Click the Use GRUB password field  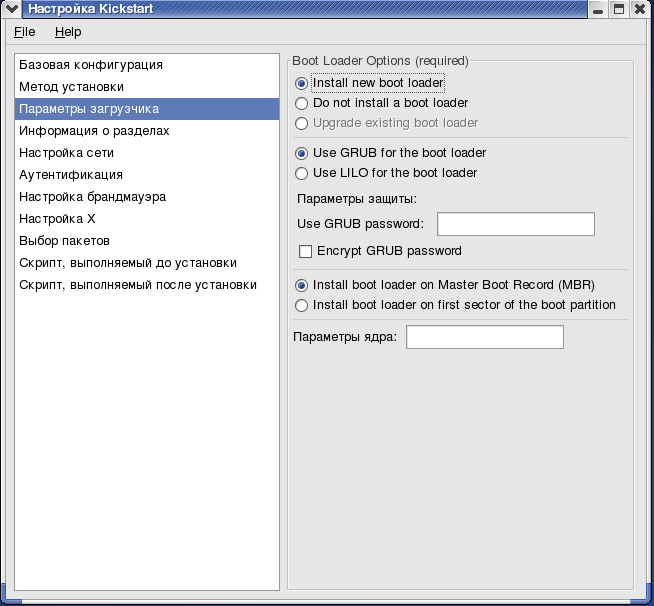tap(516, 224)
